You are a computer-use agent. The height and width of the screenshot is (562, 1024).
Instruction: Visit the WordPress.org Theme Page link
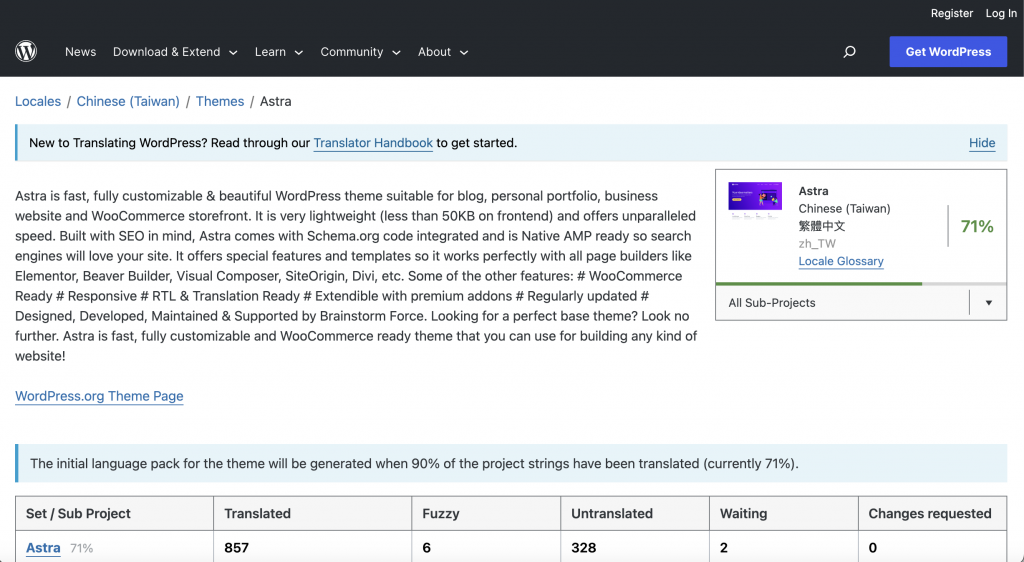click(99, 396)
